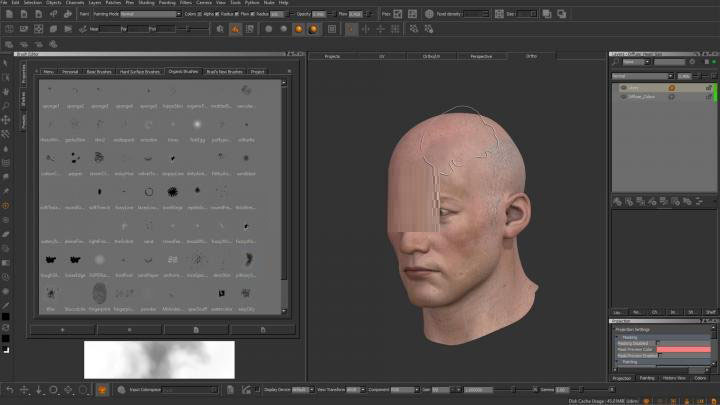Open the View Transform dropdown
Image resolution: width=720 pixels, height=405 pixels.
click(x=356, y=390)
